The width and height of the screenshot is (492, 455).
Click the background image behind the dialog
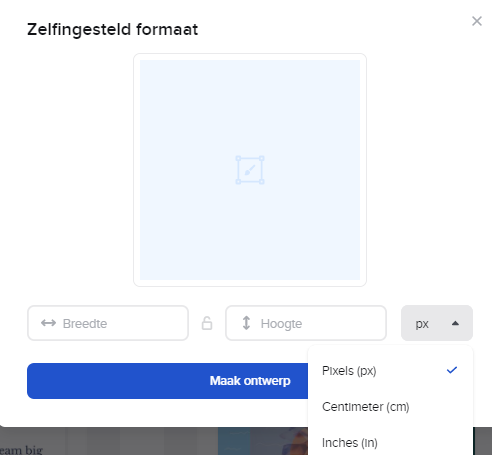click(263, 441)
